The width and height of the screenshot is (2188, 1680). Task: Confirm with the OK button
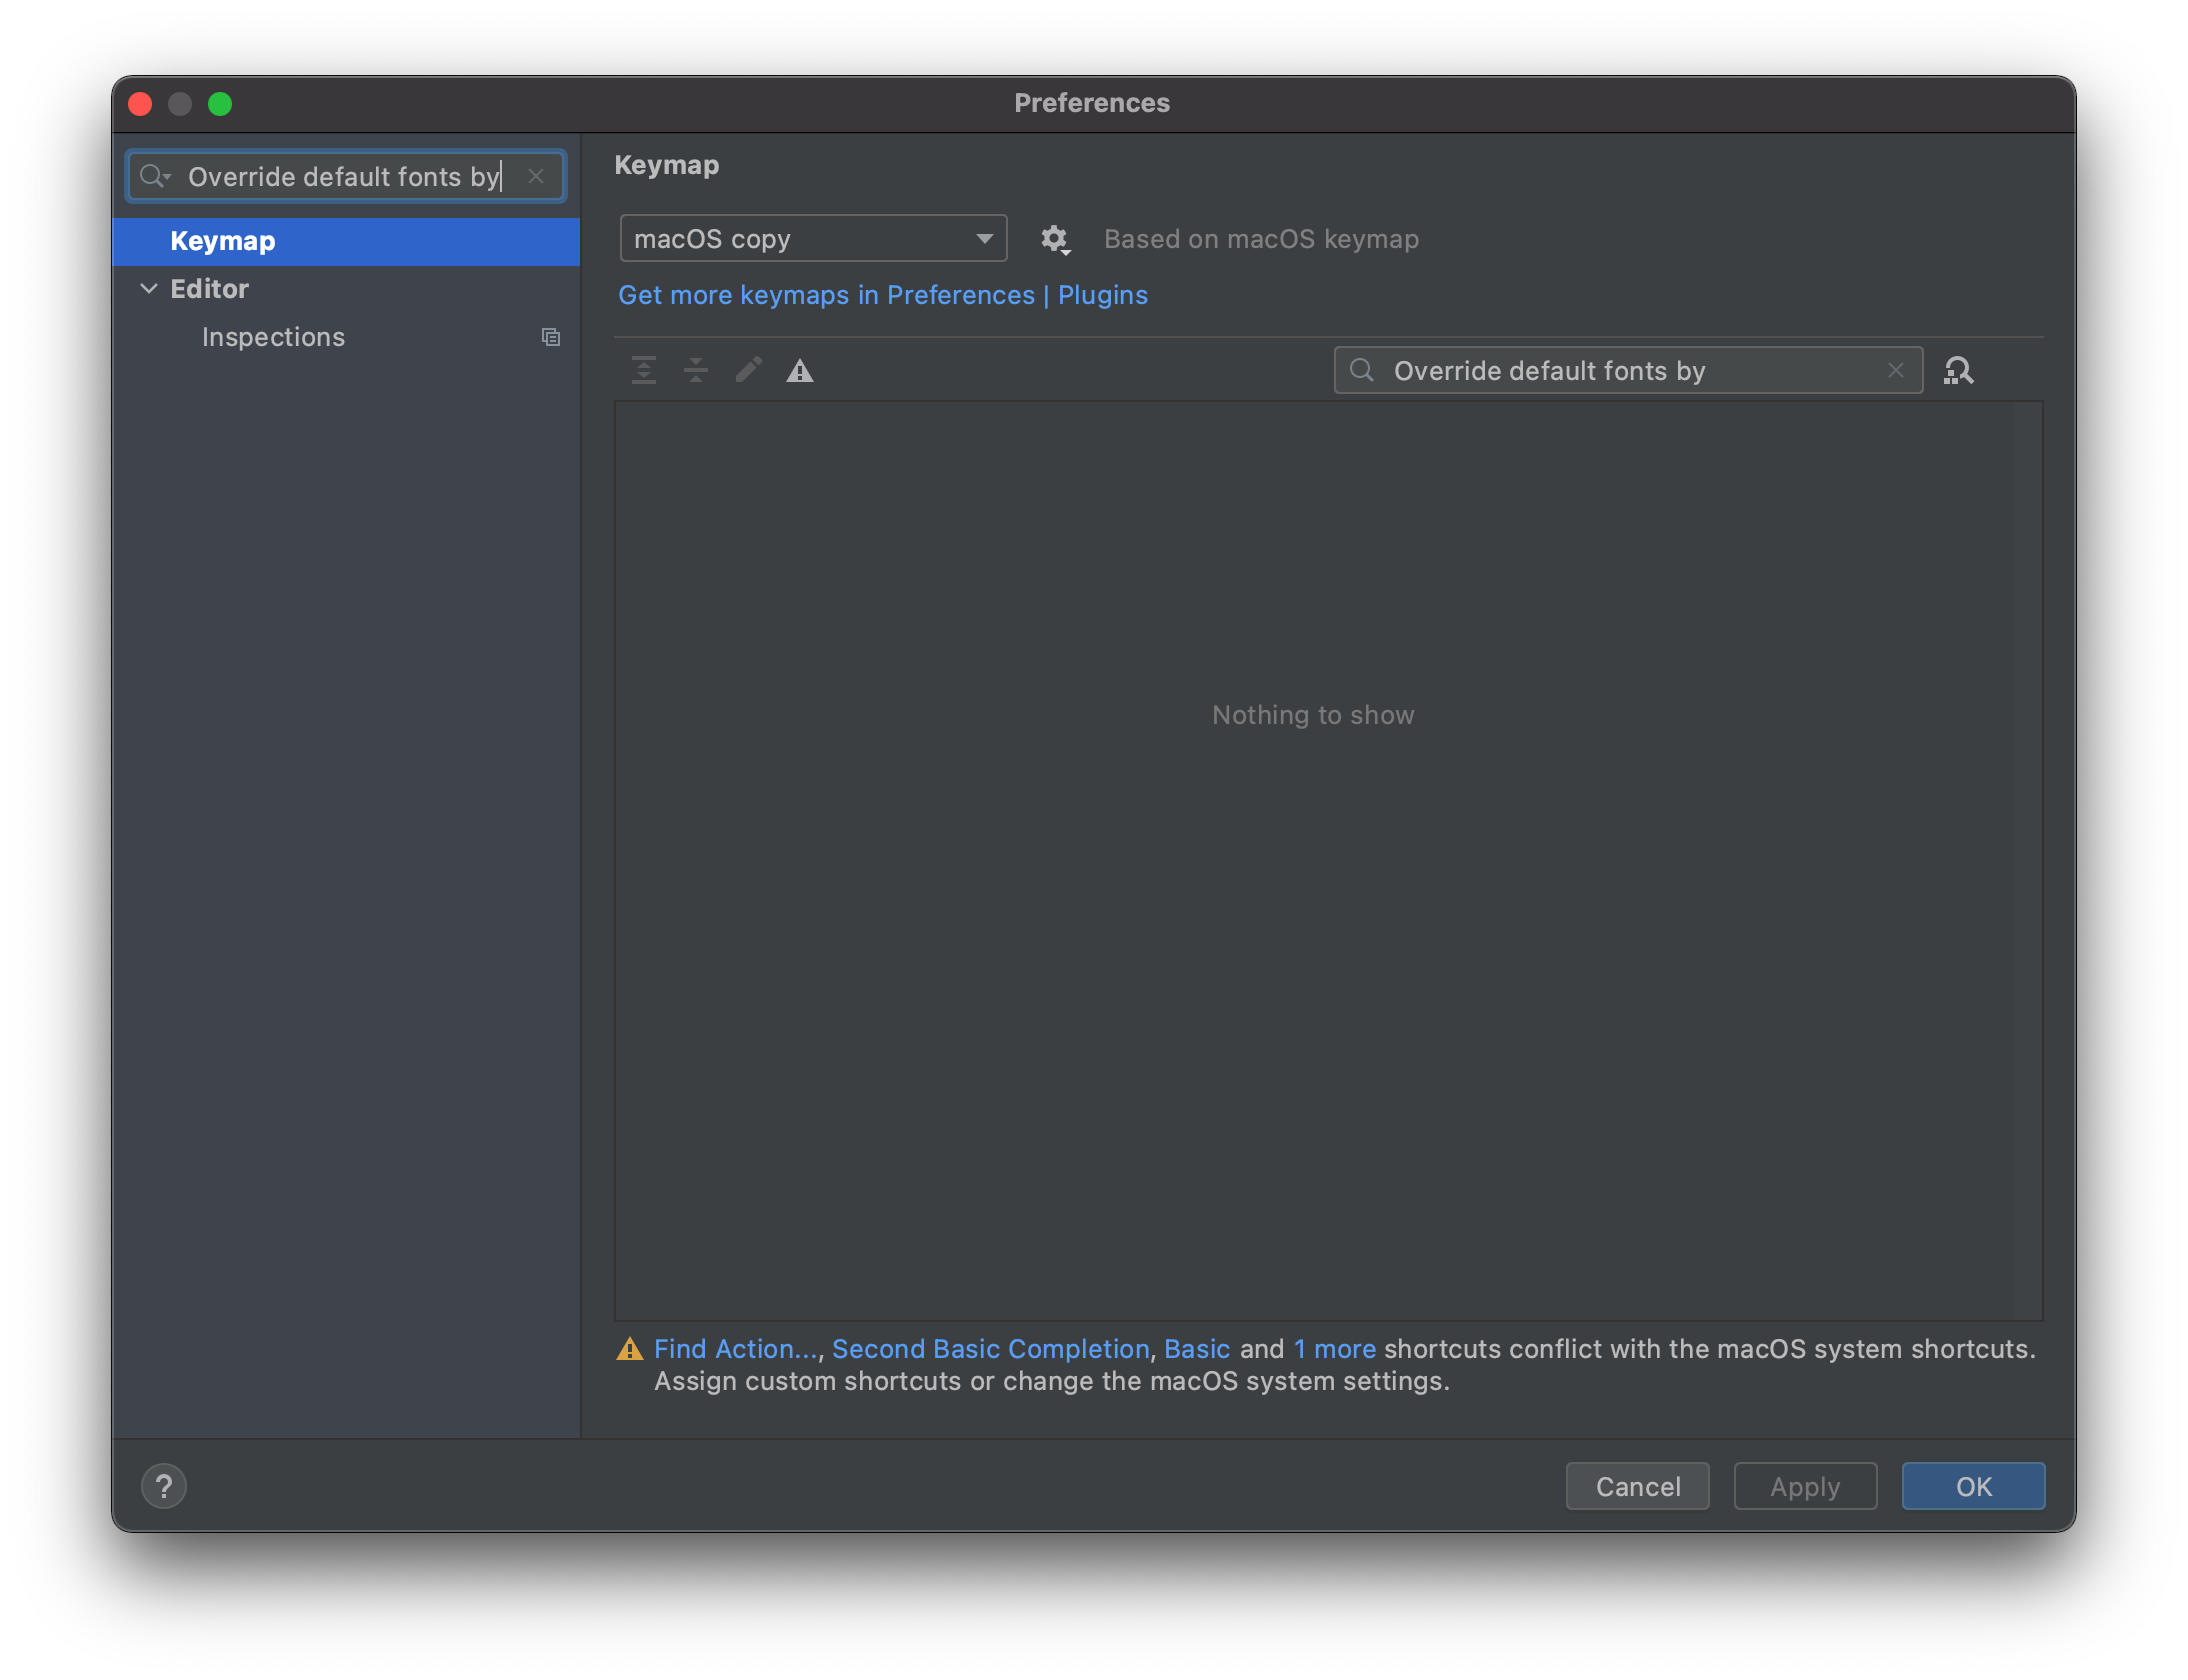pyautogui.click(x=1973, y=1486)
